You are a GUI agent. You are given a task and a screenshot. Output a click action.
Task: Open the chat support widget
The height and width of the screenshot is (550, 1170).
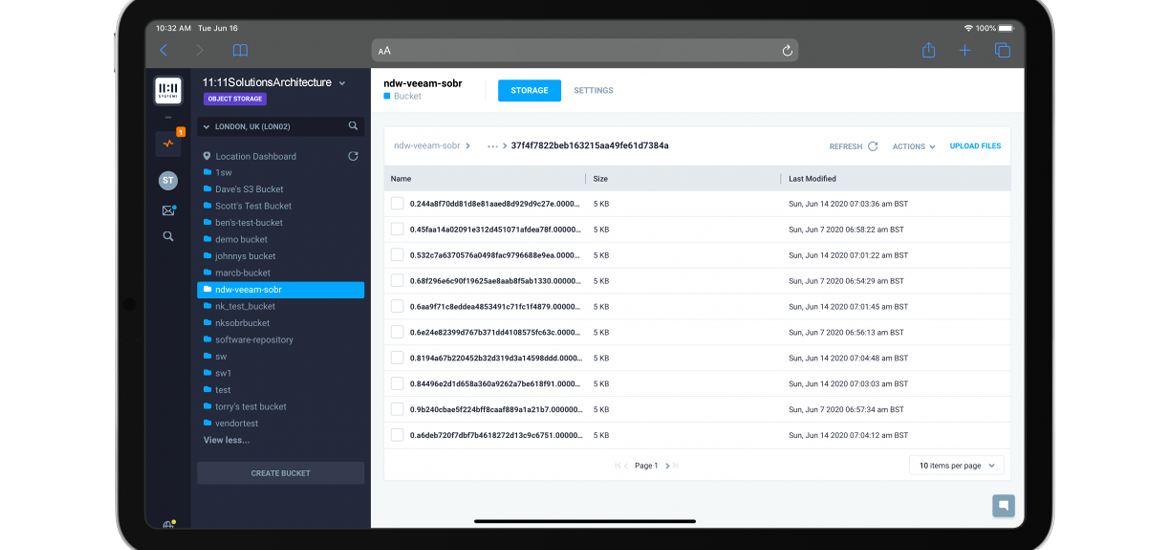[1003, 505]
